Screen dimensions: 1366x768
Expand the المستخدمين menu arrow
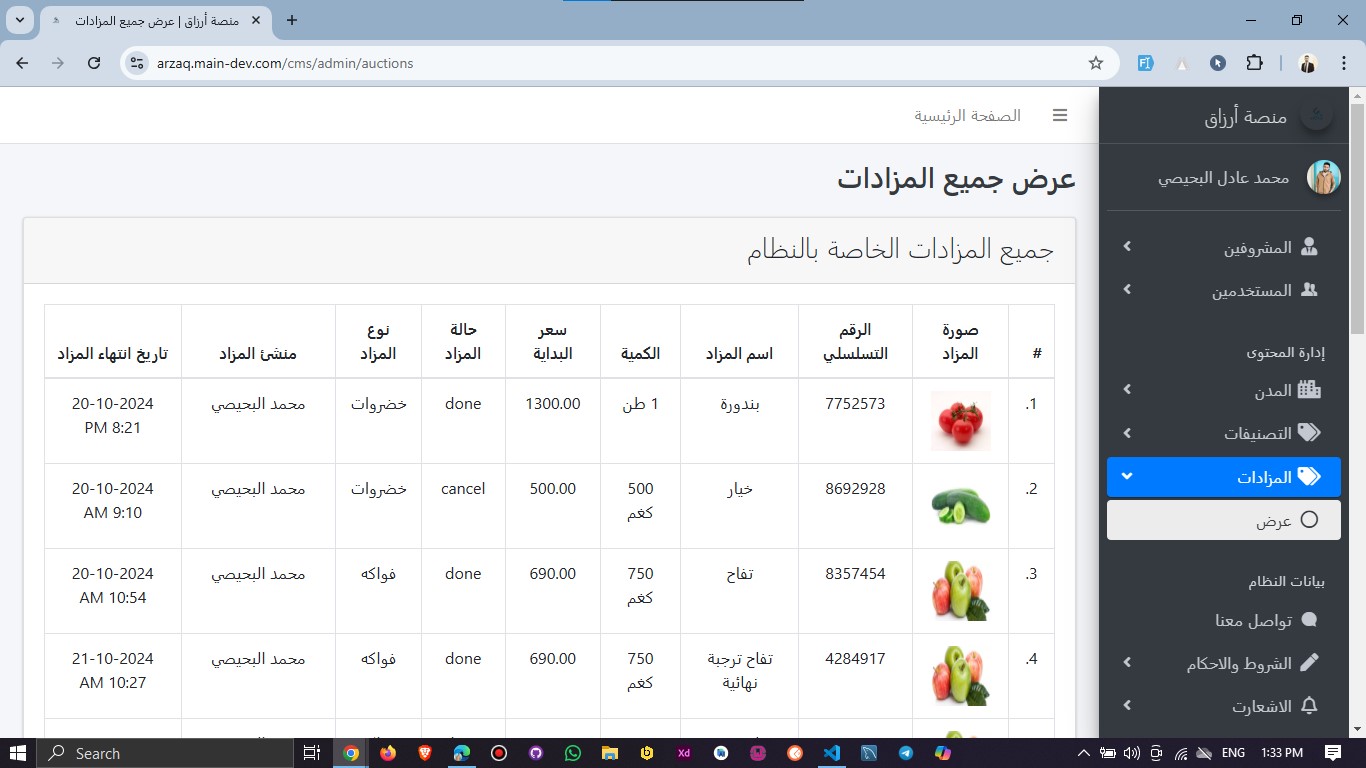pyautogui.click(x=1127, y=290)
